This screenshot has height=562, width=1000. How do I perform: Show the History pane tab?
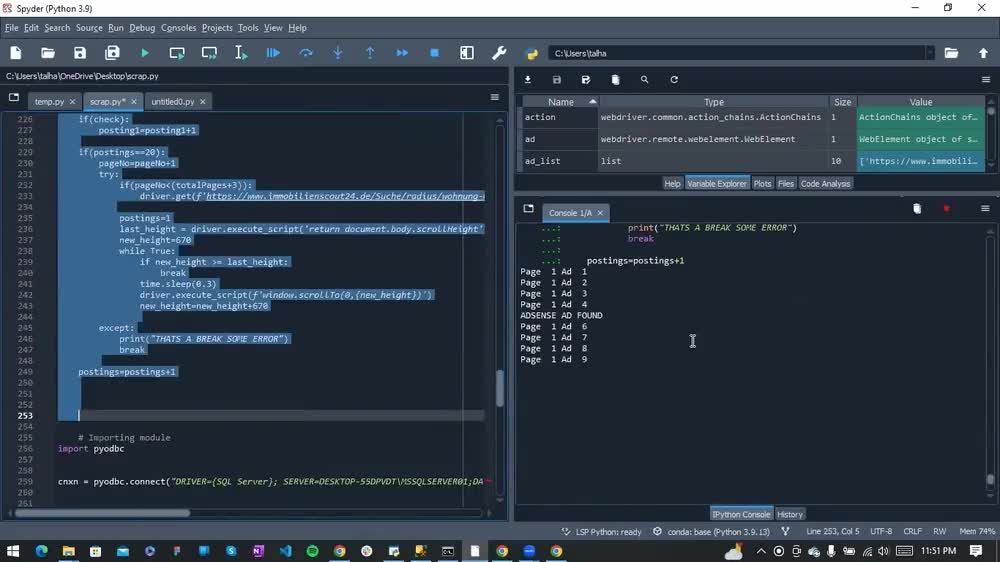pyautogui.click(x=790, y=514)
